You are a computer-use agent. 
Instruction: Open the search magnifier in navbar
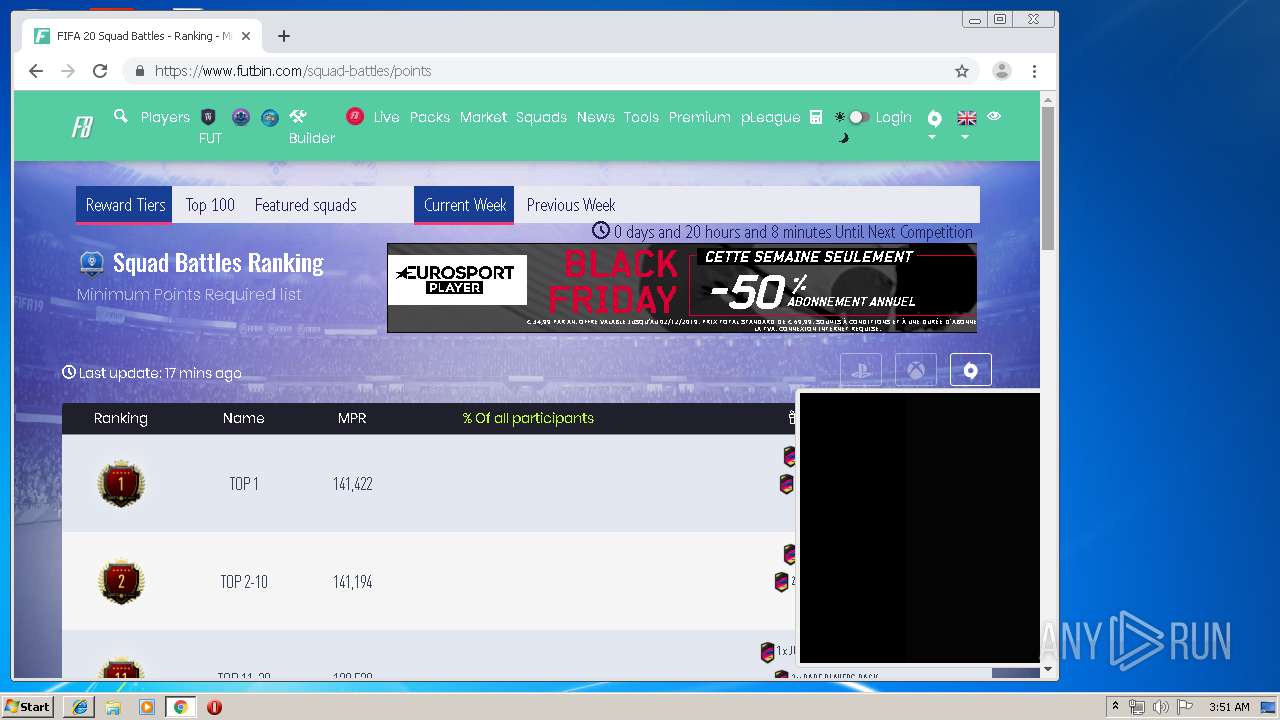(121, 116)
